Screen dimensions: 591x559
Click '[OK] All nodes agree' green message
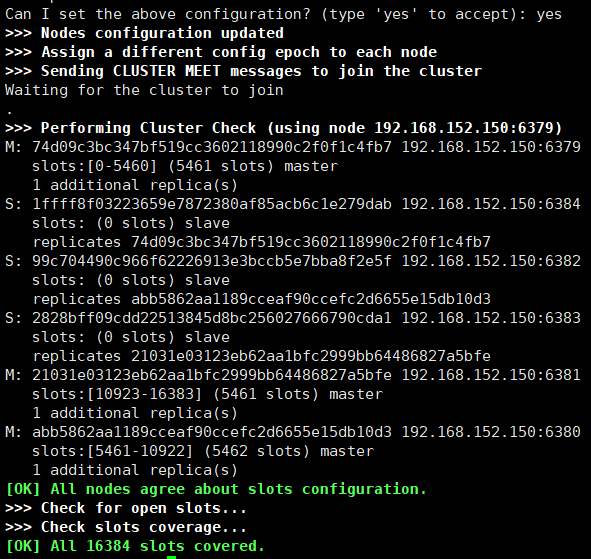click(216, 489)
